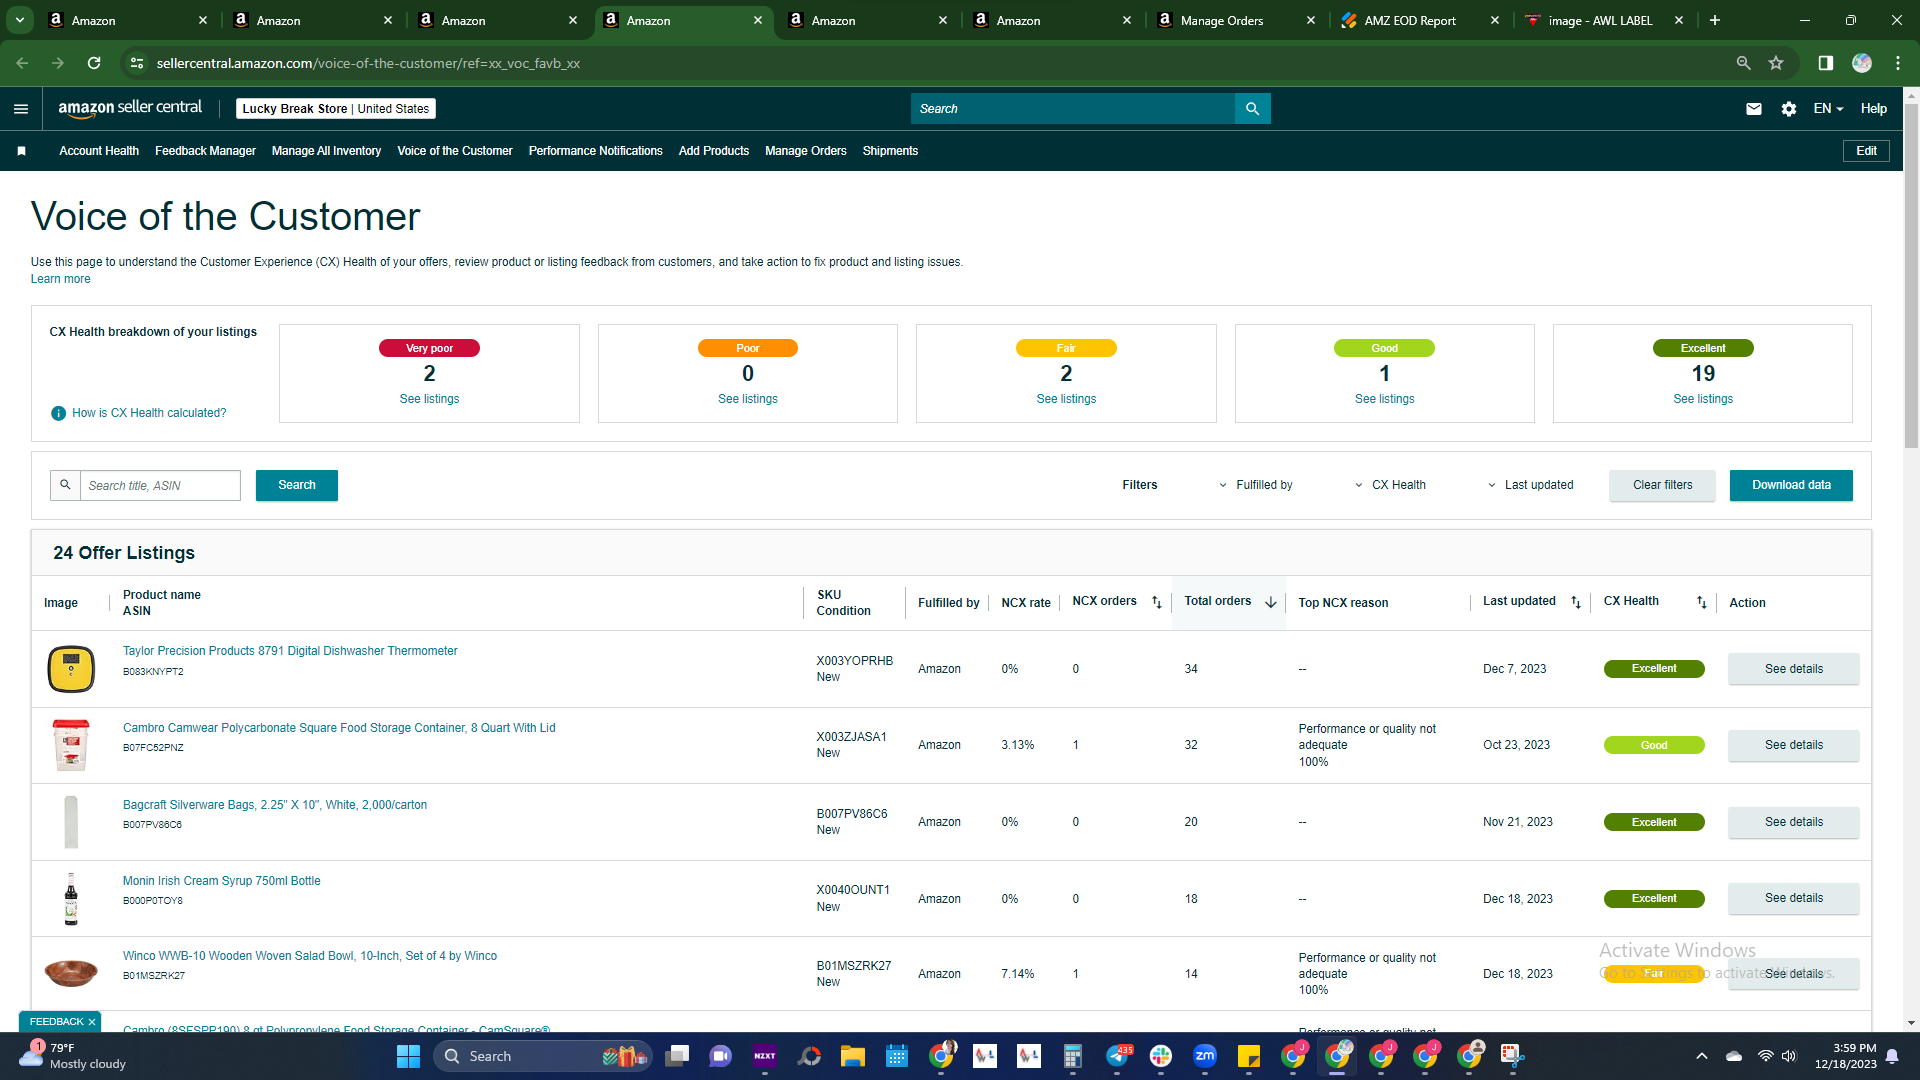
Task: Open the Learn more link
Action: tap(60, 279)
